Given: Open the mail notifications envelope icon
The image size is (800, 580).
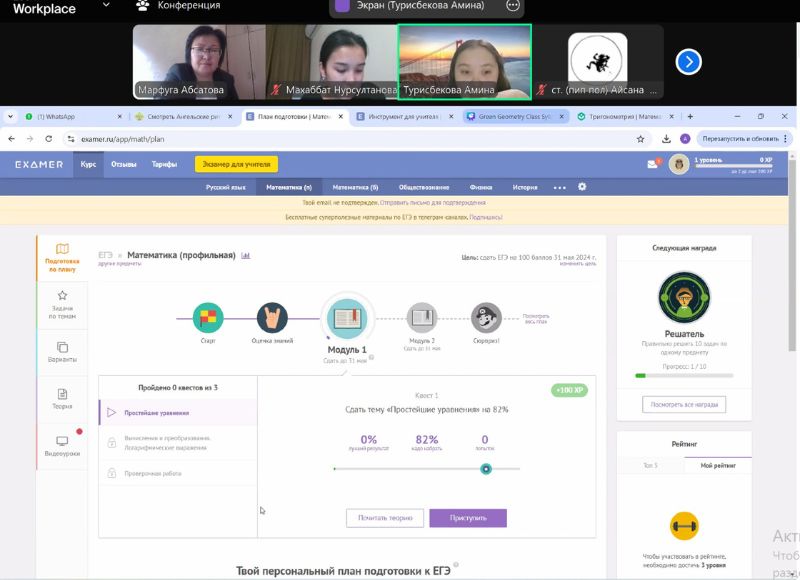Looking at the screenshot, I should [654, 164].
